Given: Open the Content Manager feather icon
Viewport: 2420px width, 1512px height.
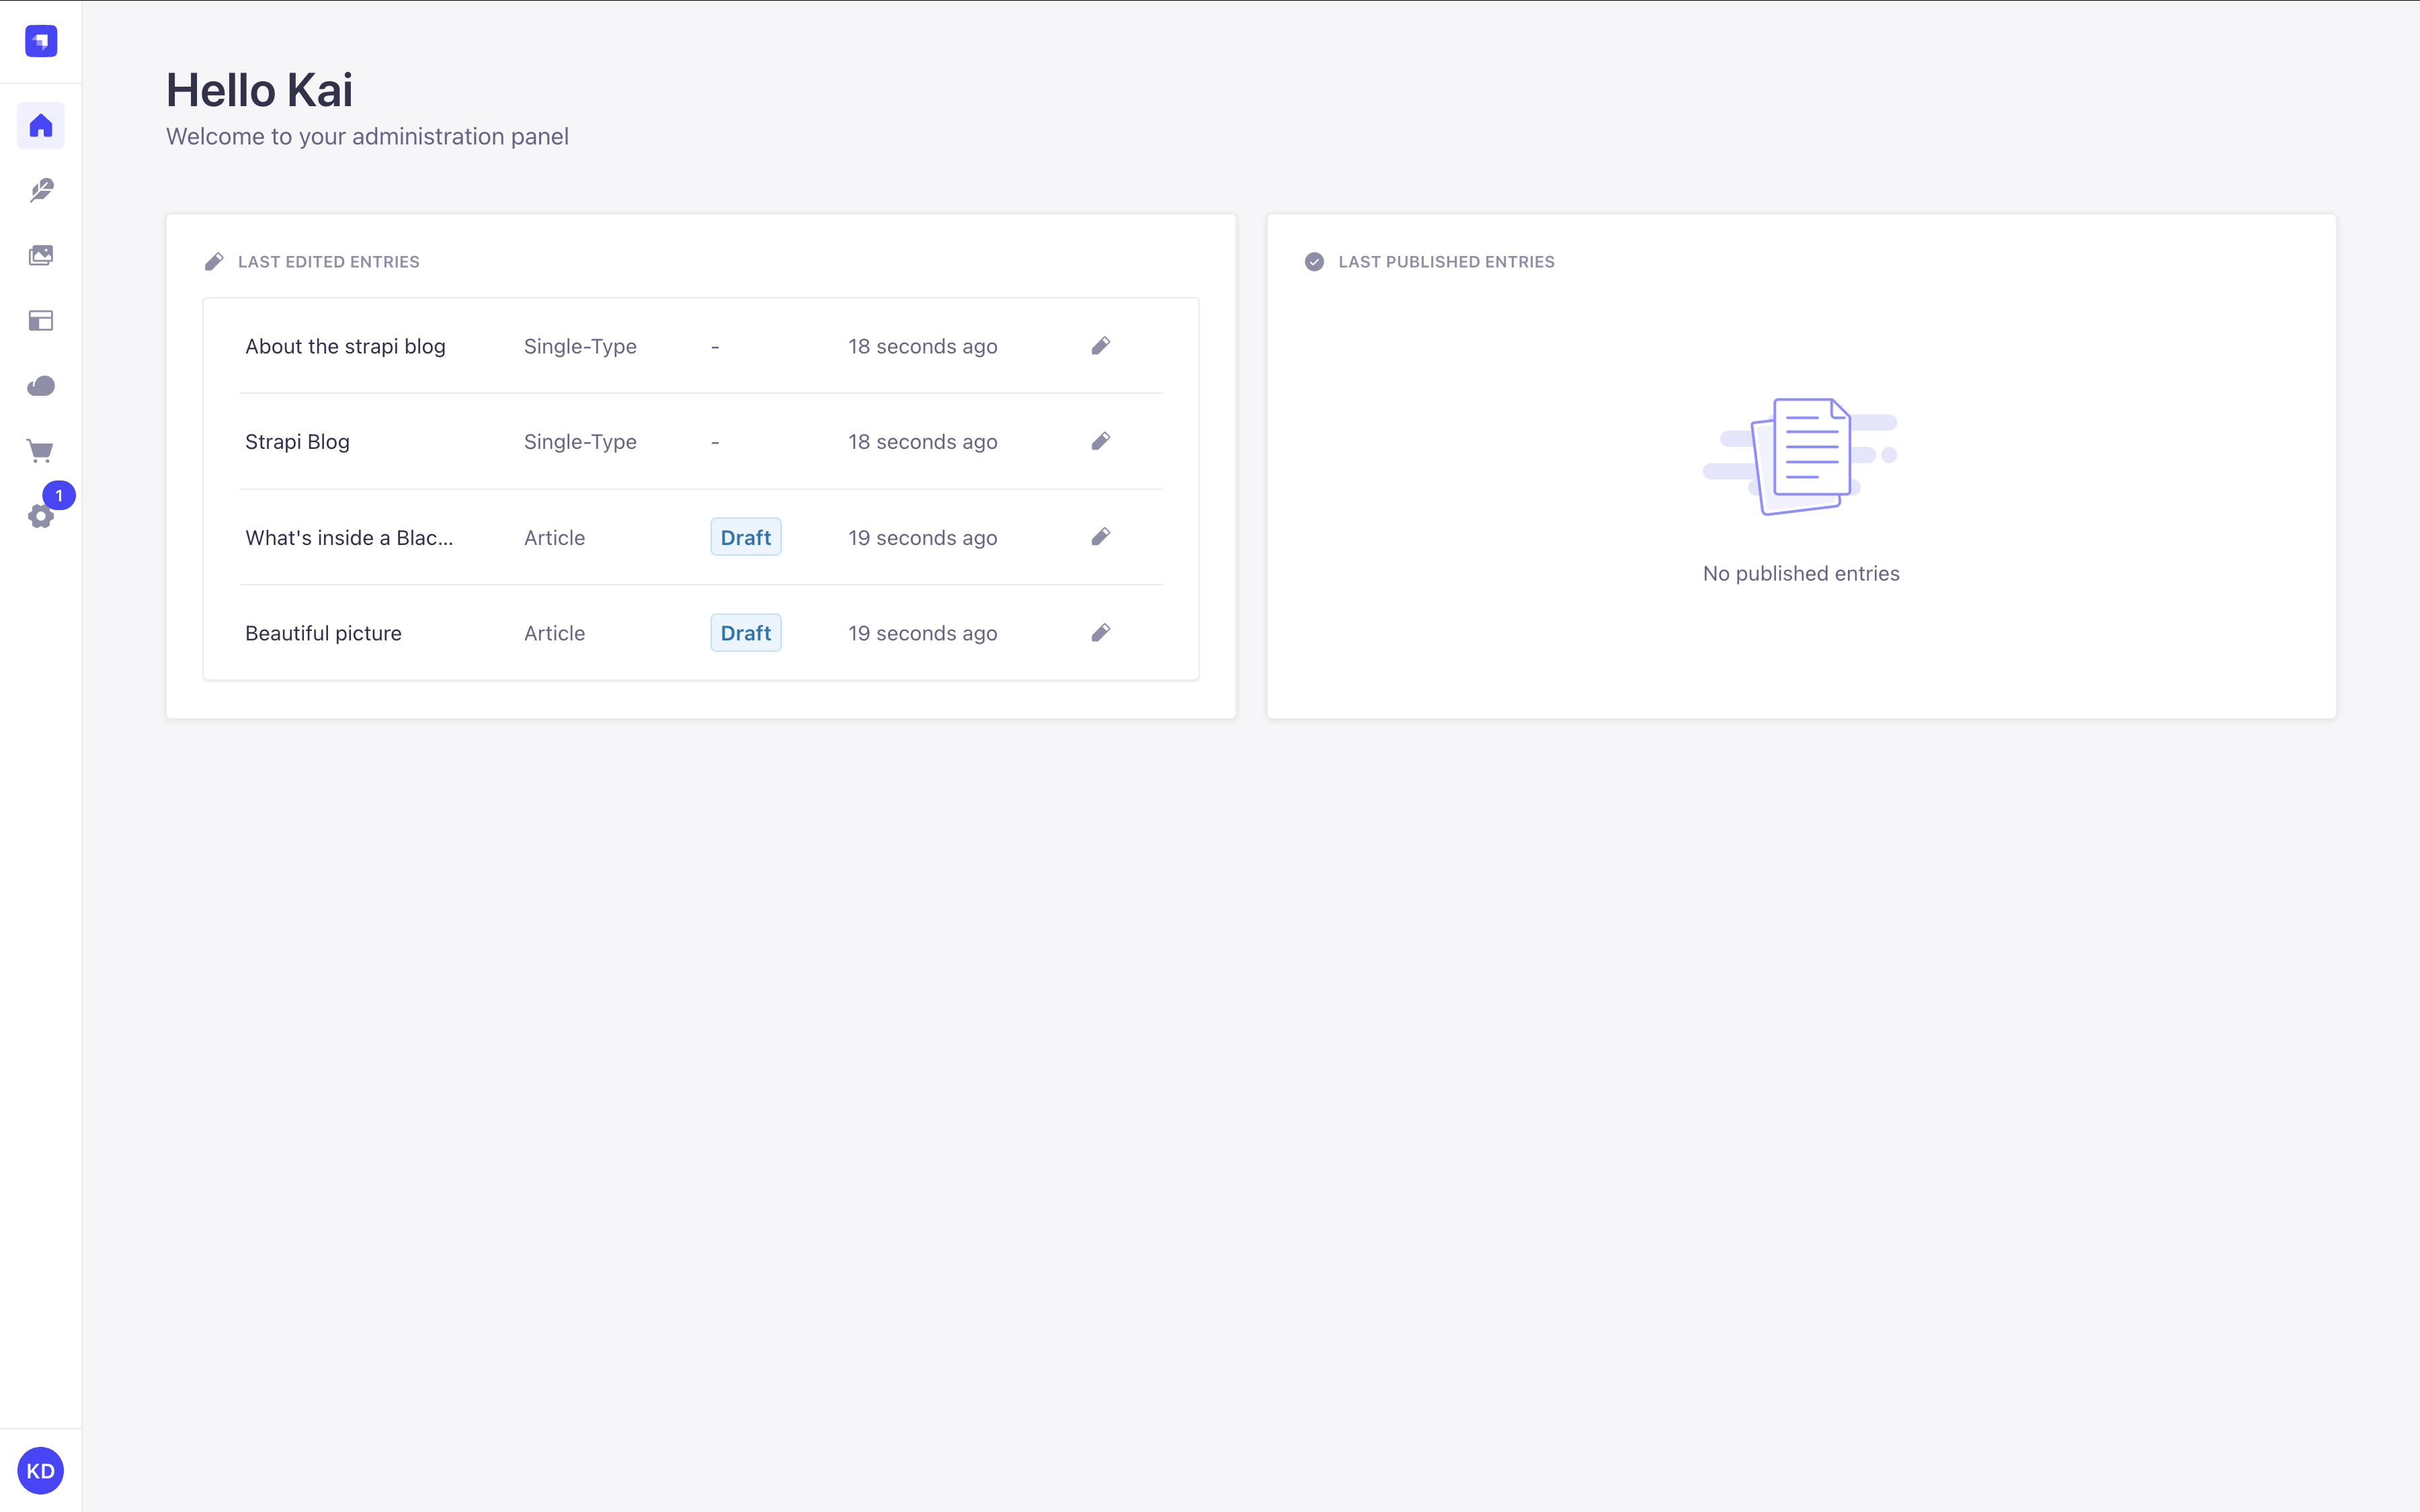Looking at the screenshot, I should 40,190.
